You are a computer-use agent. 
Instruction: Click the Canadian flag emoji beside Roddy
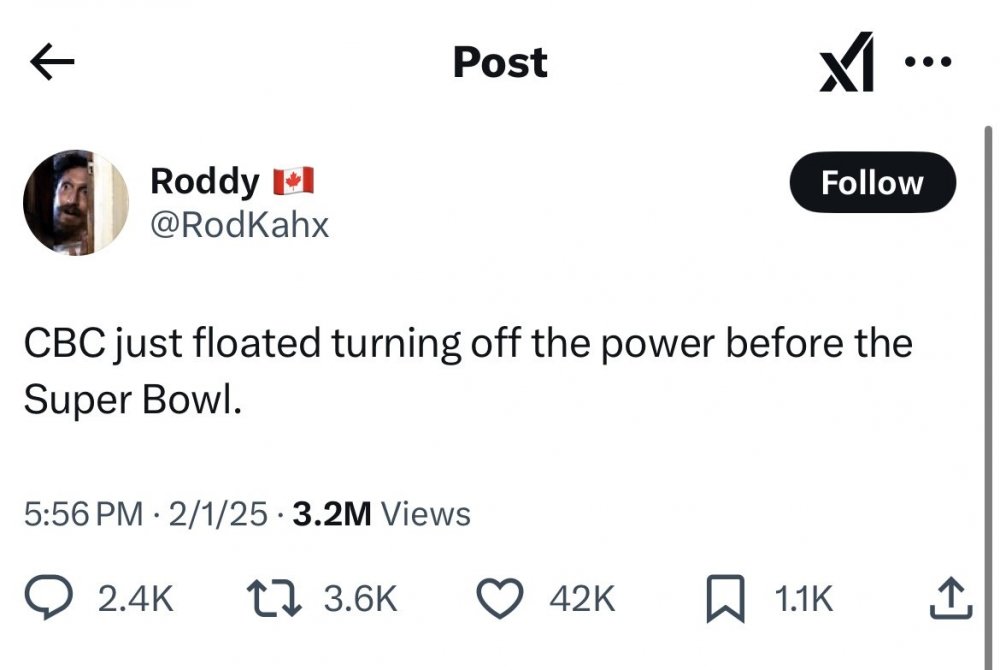pos(293,181)
